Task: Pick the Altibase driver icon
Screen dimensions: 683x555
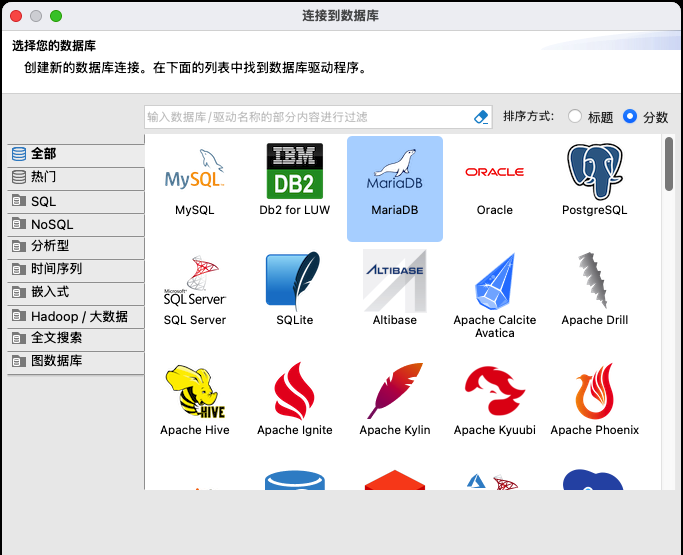Action: pyautogui.click(x=395, y=281)
